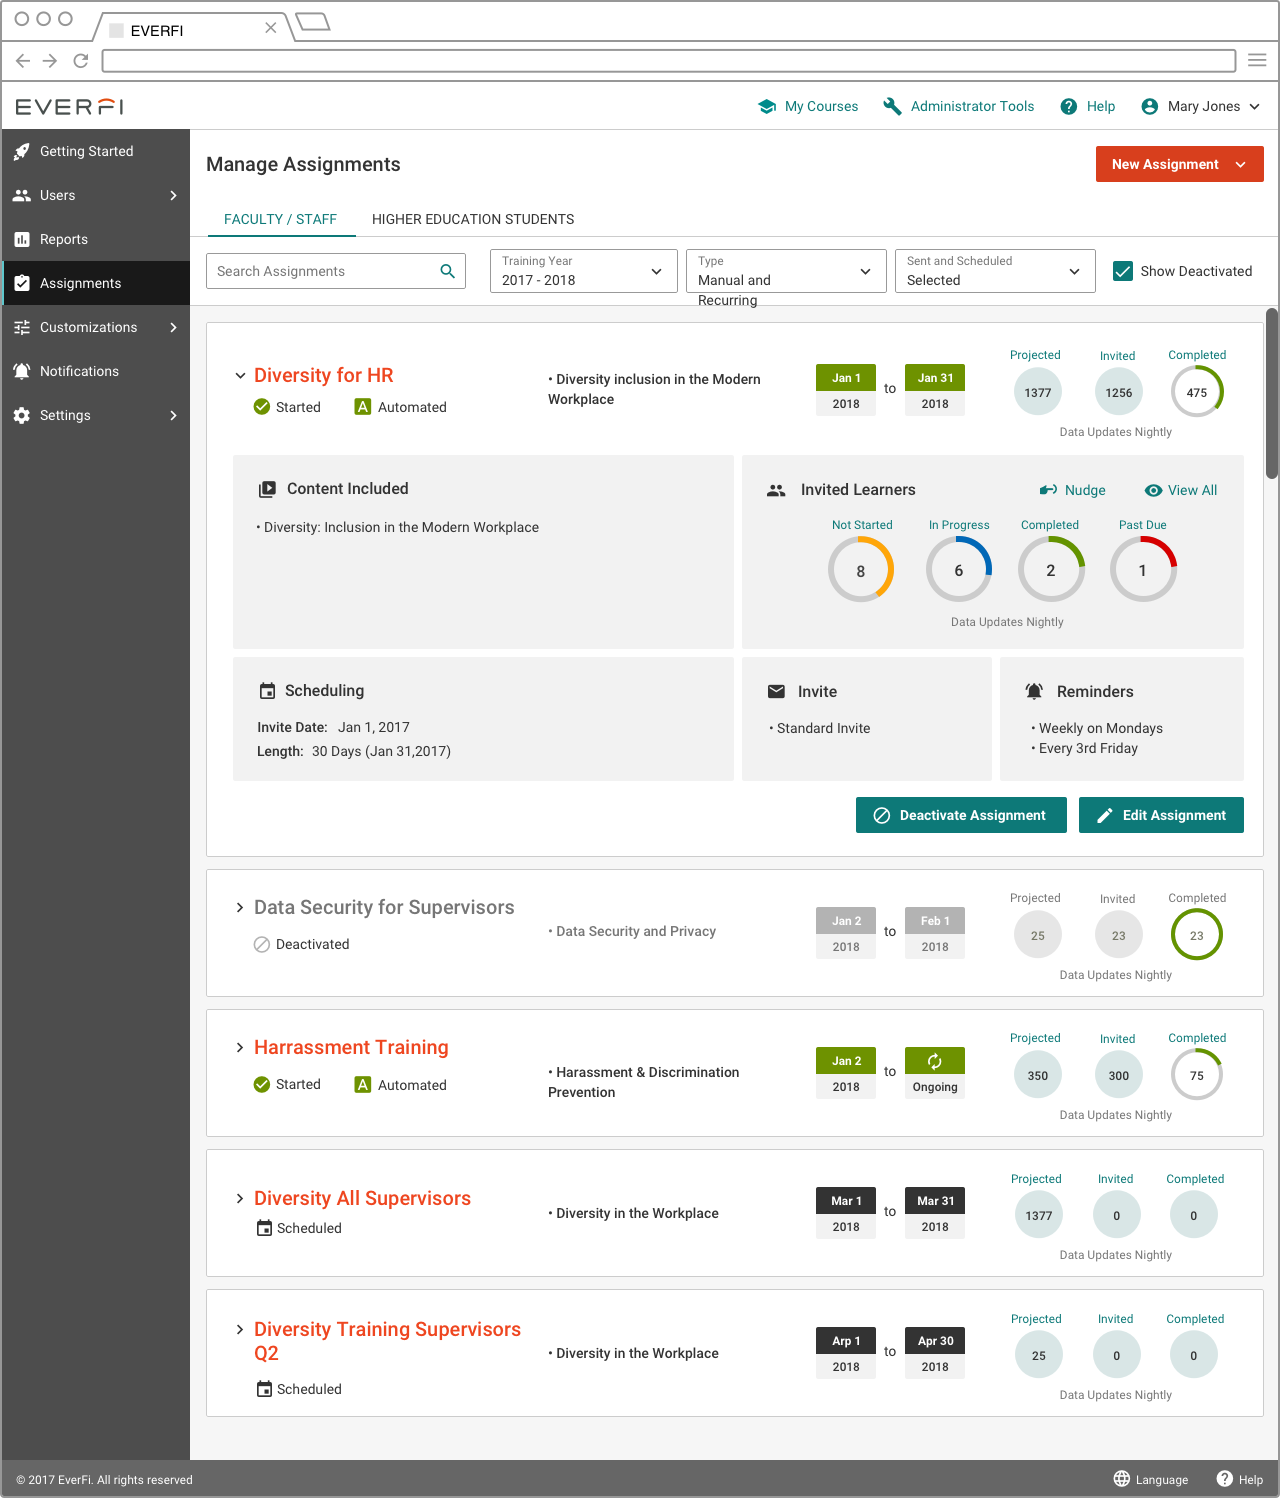This screenshot has width=1280, height=1500.
Task: Click the Deactivated status icon for Data Security
Action: point(262,944)
